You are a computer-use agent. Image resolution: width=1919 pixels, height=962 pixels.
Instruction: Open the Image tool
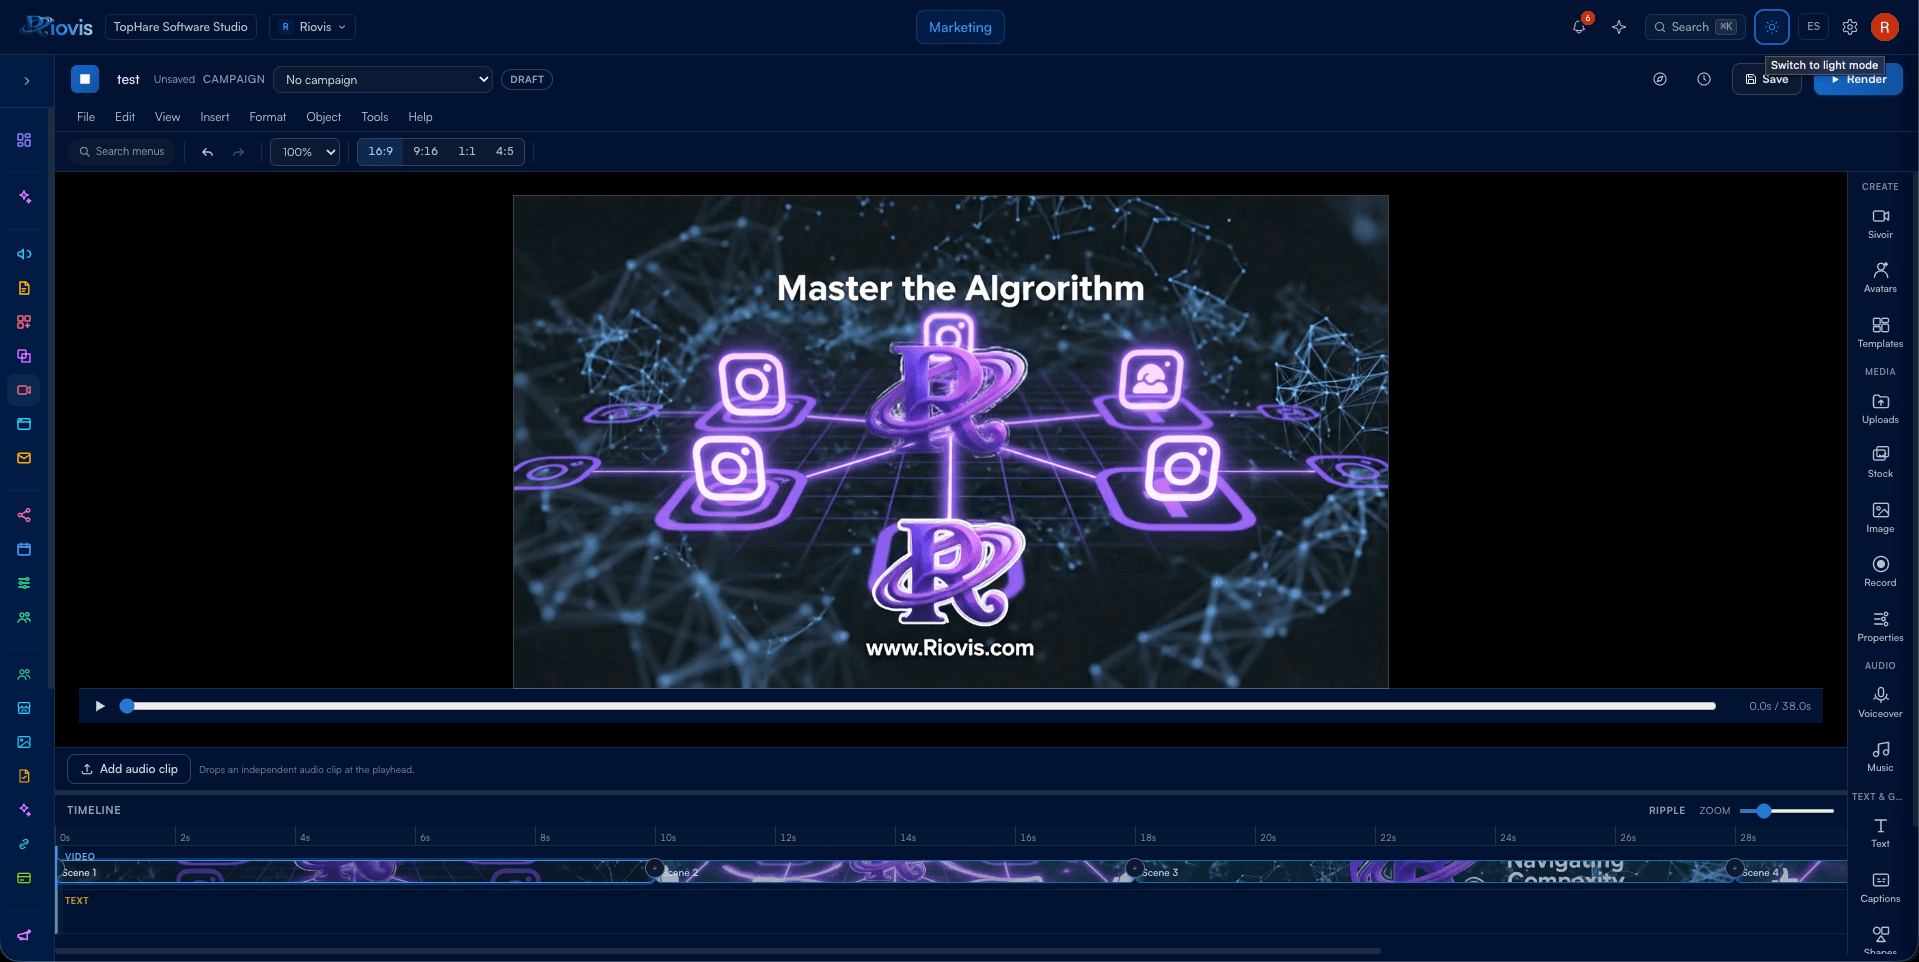[1880, 518]
